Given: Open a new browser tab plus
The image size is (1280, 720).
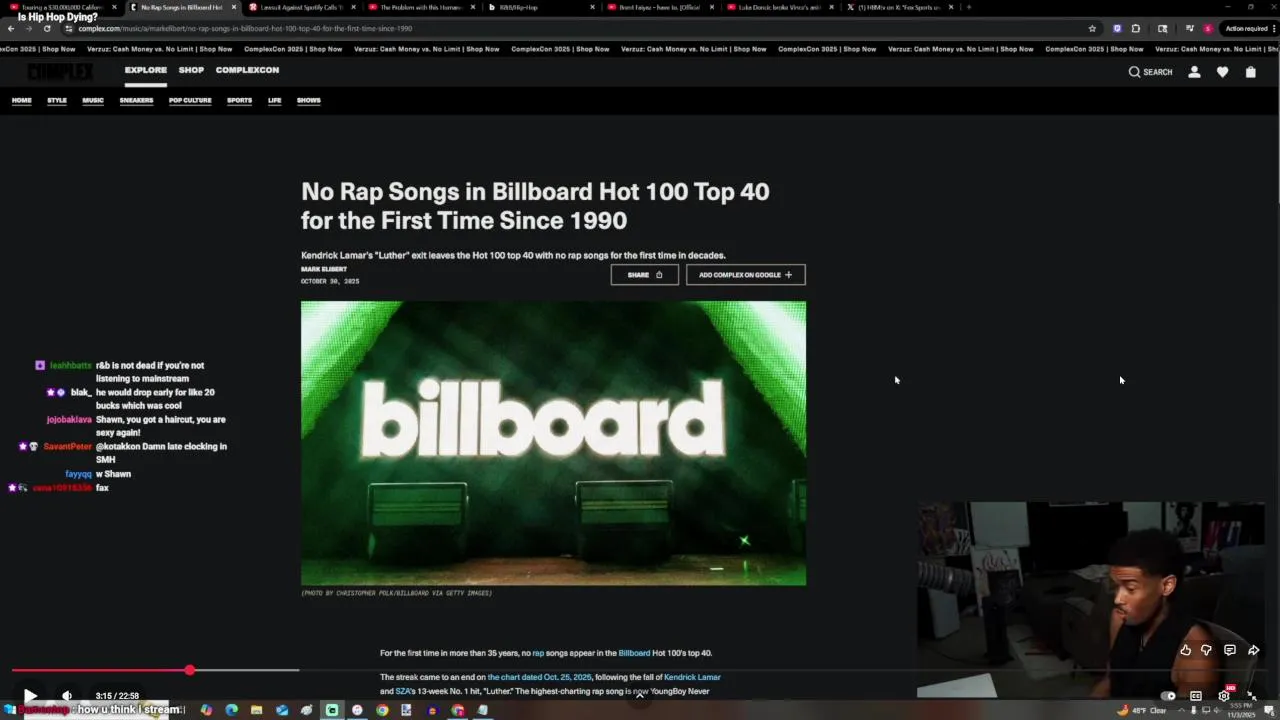Looking at the screenshot, I should 968,7.
